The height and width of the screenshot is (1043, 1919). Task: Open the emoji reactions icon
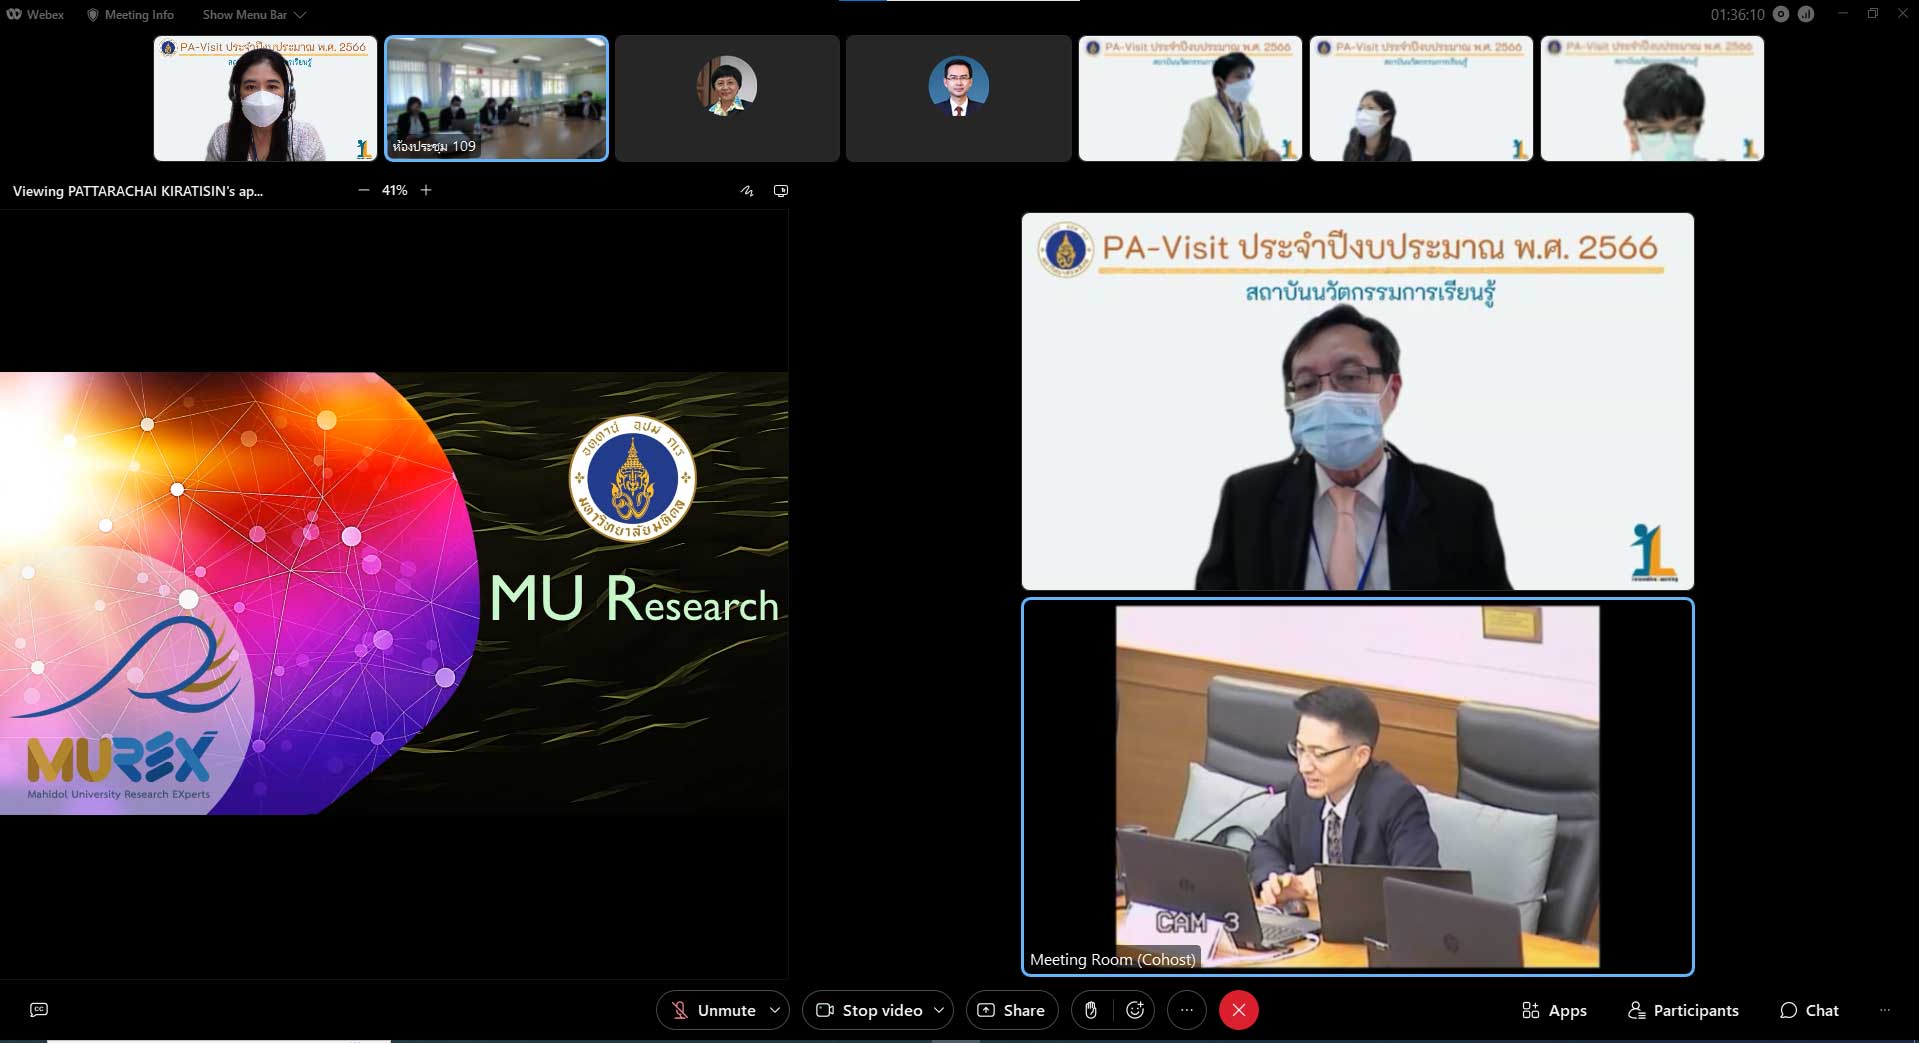point(1135,1010)
